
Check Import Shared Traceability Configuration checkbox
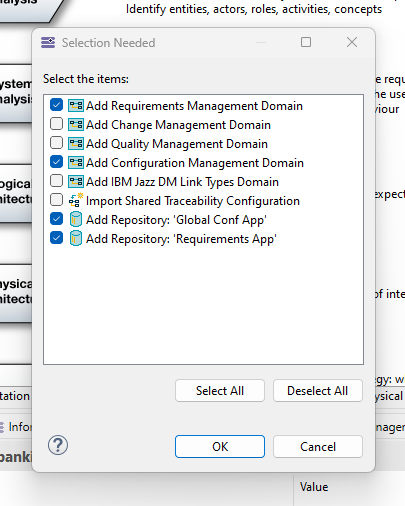[x=56, y=200]
